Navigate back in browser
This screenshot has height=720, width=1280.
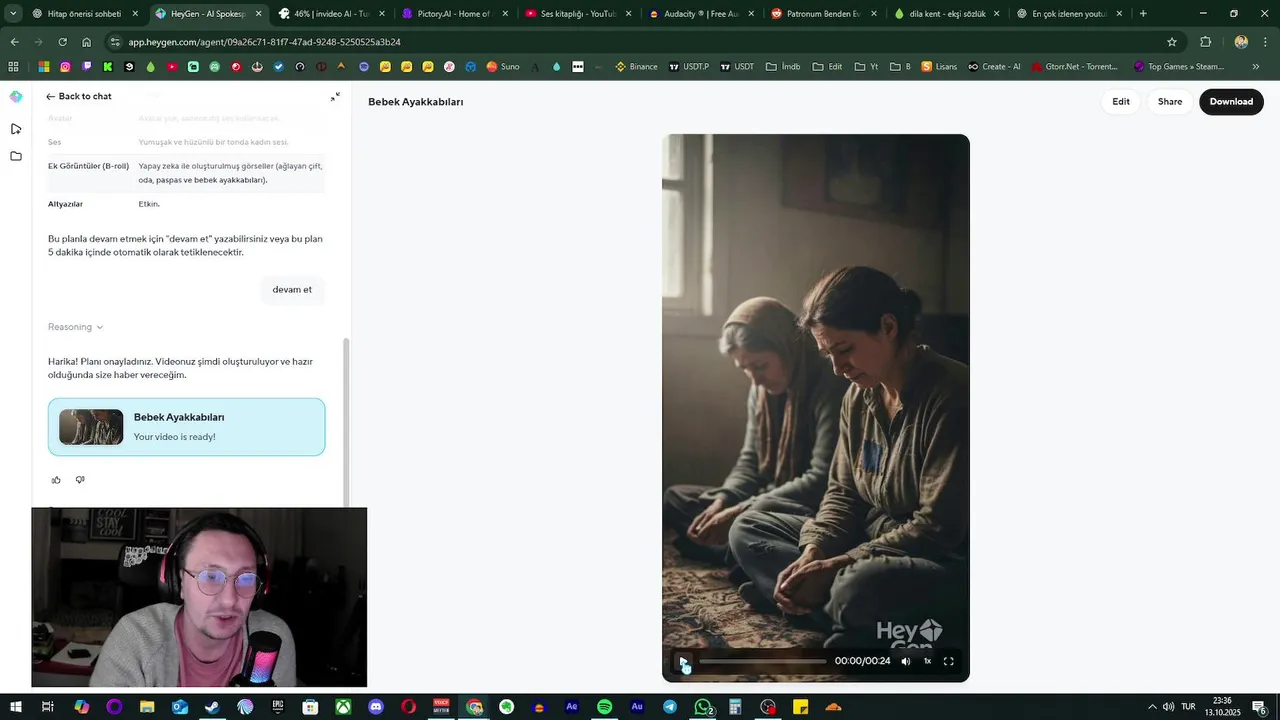pos(14,42)
